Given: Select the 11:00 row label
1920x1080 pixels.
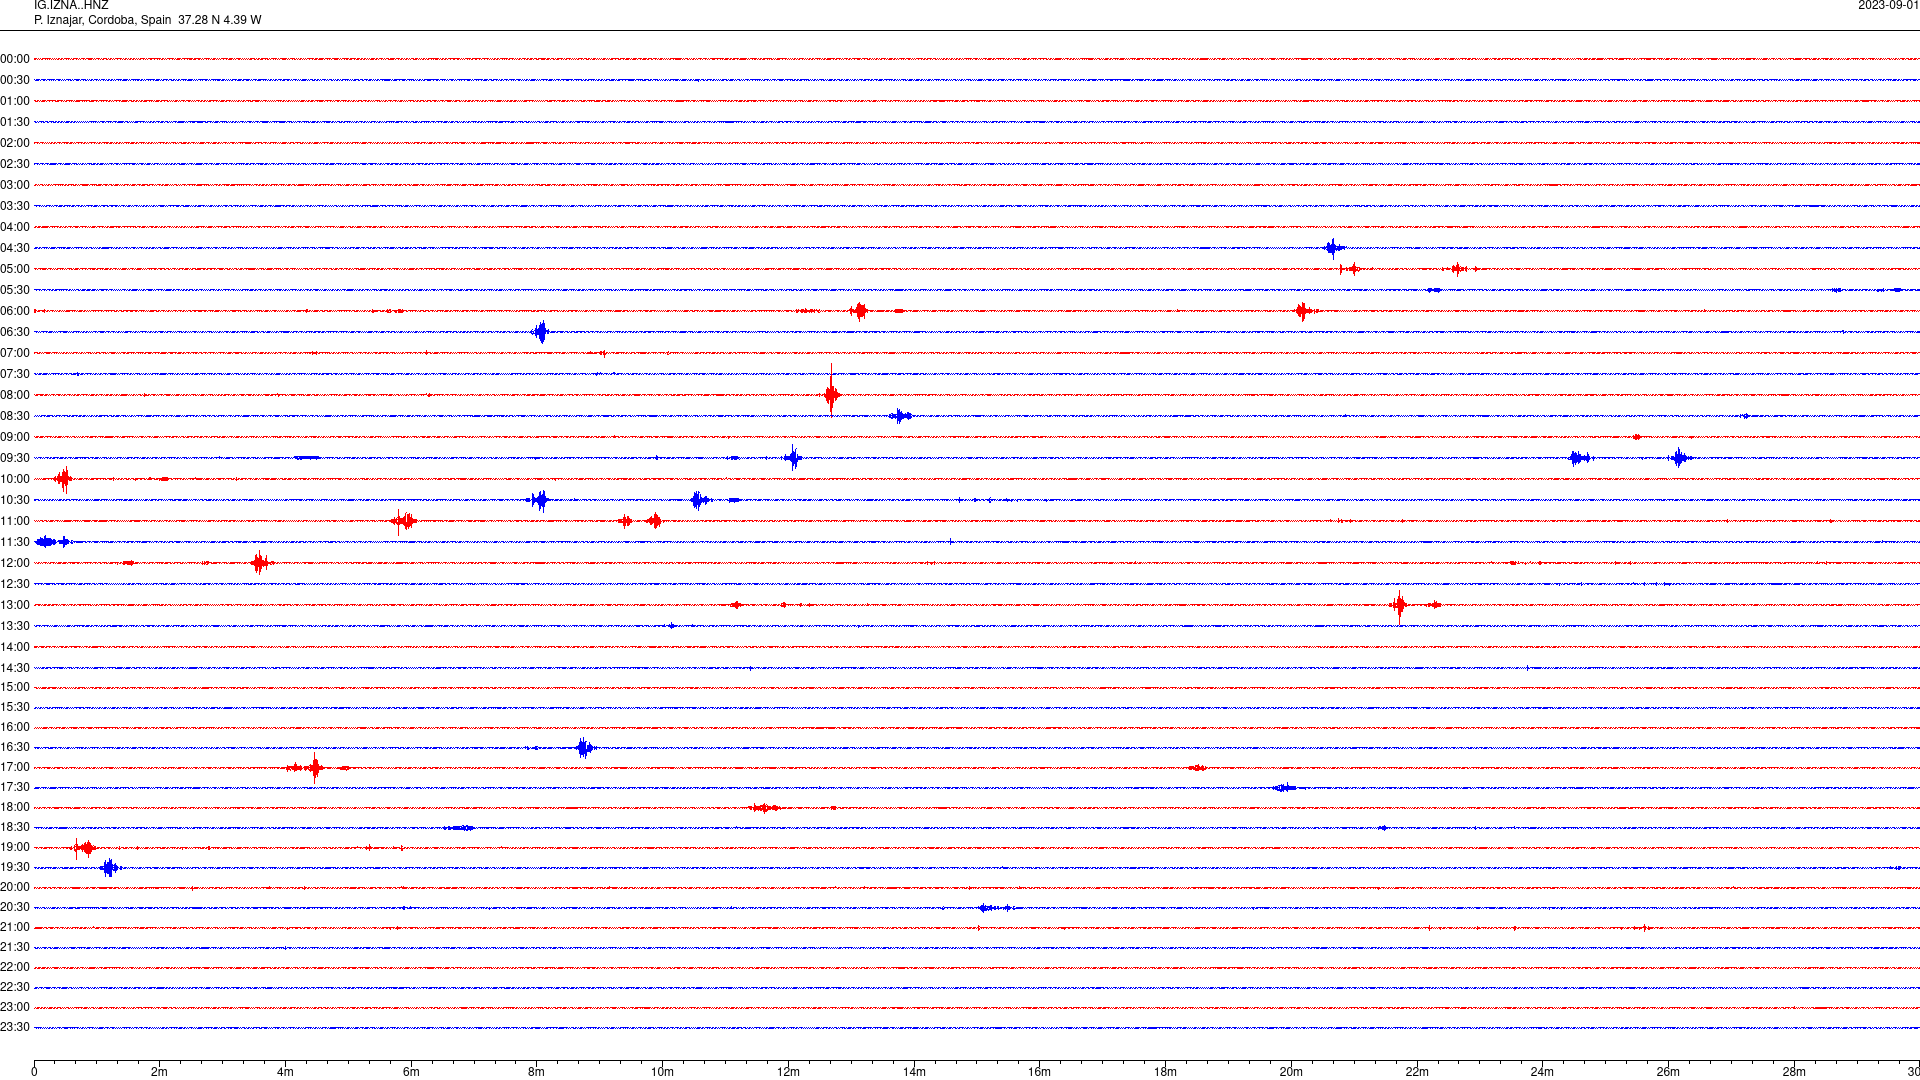Looking at the screenshot, I should click(15, 521).
